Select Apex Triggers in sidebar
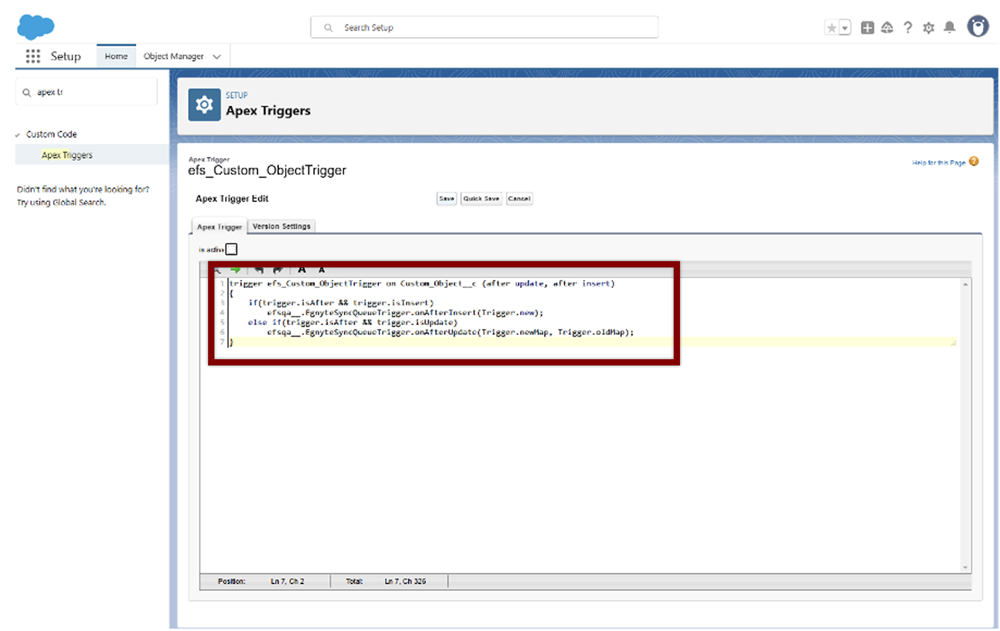 coord(67,155)
